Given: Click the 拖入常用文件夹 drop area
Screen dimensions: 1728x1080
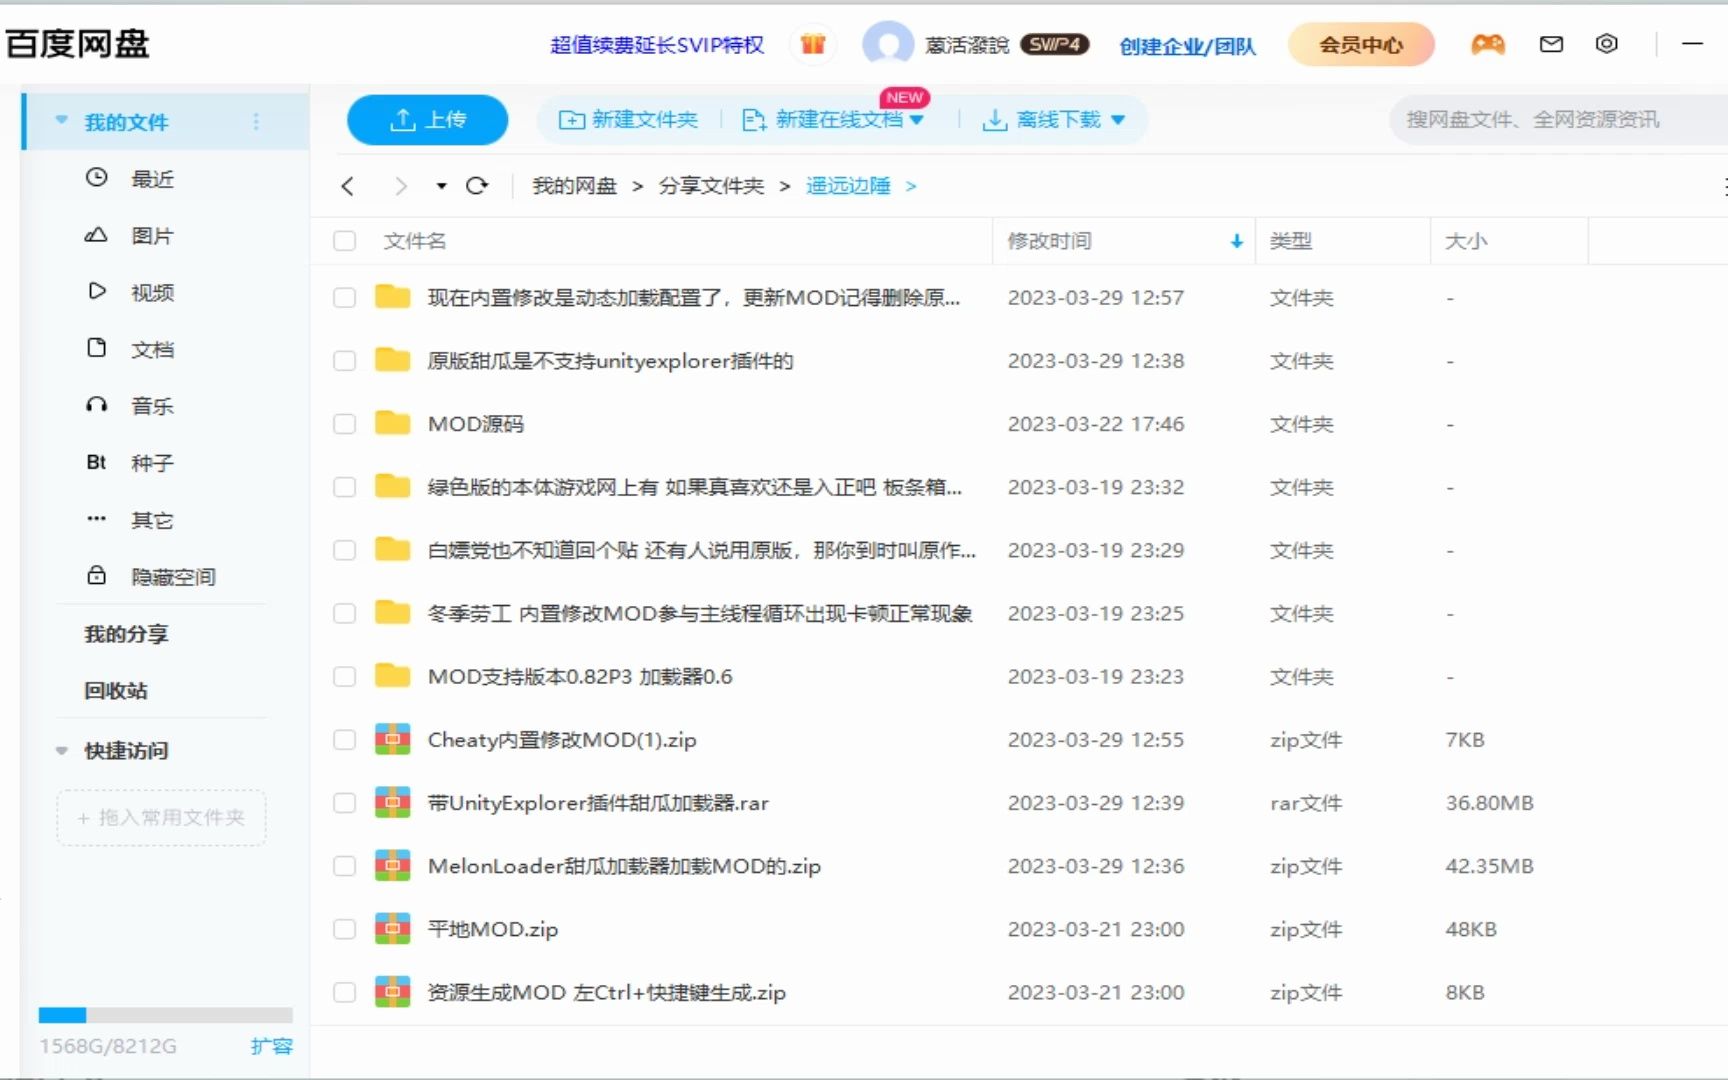Looking at the screenshot, I should tap(161, 818).
